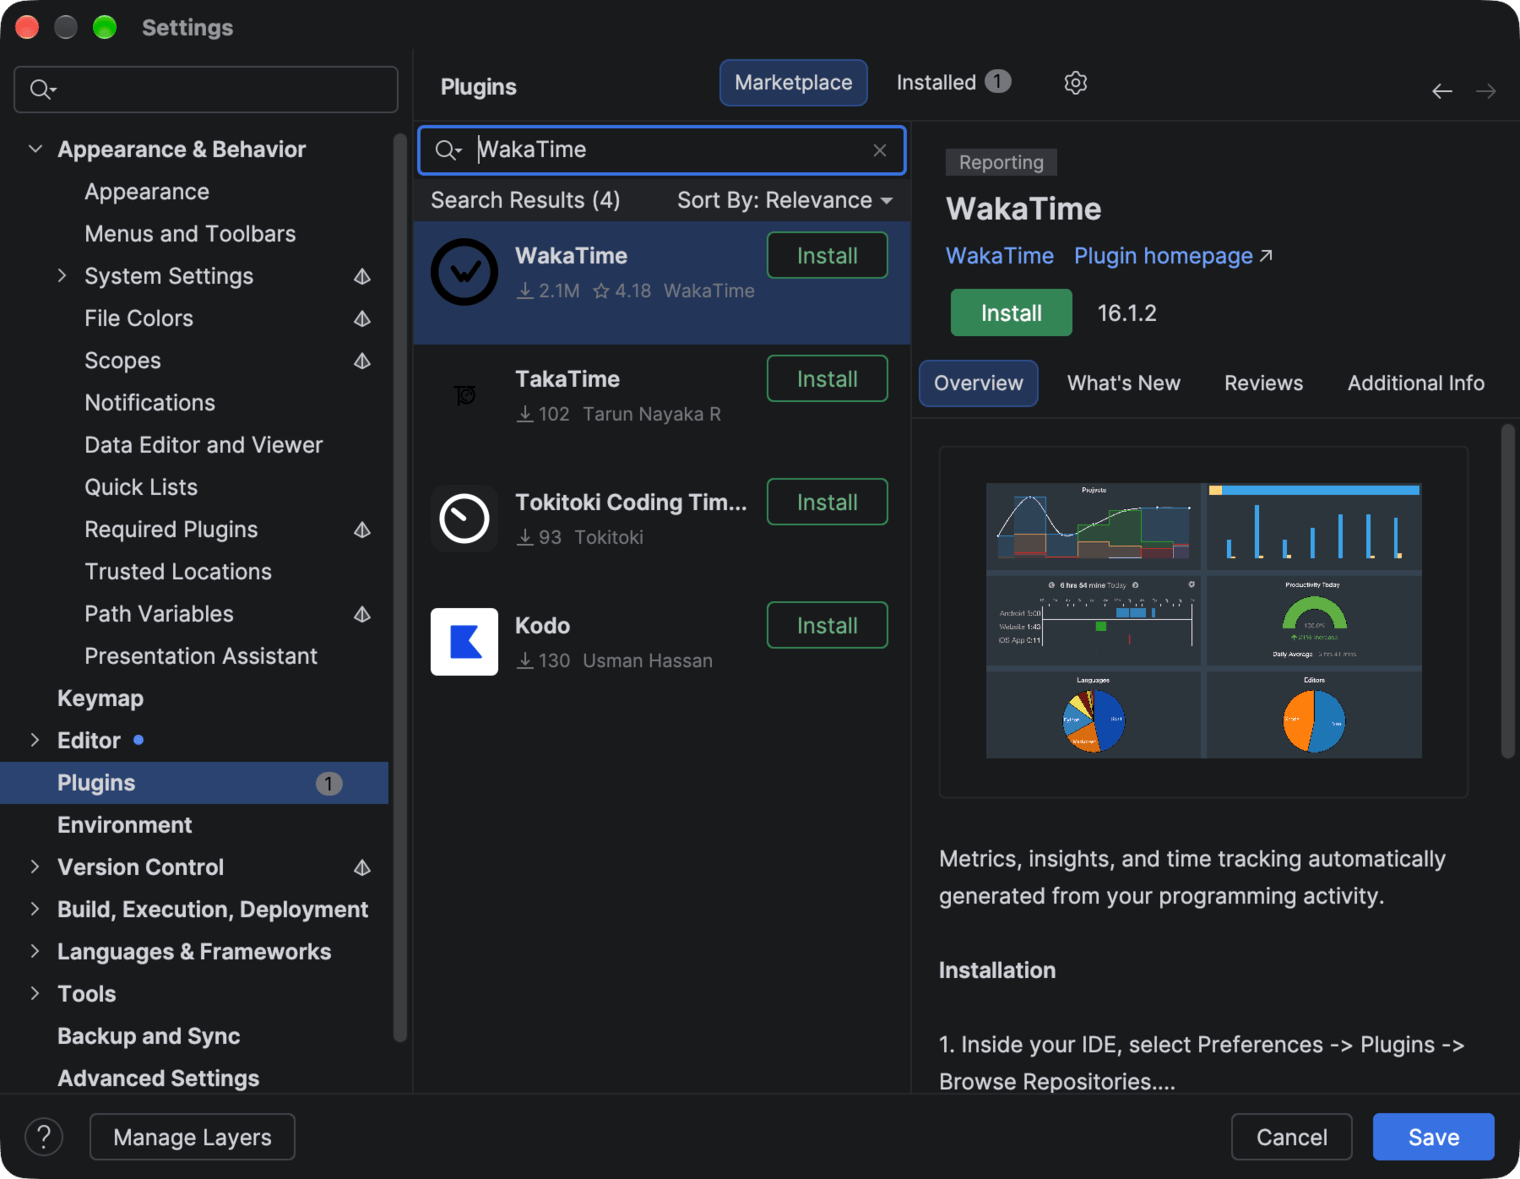1520x1179 pixels.
Task: Click the Kodo plugin logo
Action: pyautogui.click(x=464, y=642)
